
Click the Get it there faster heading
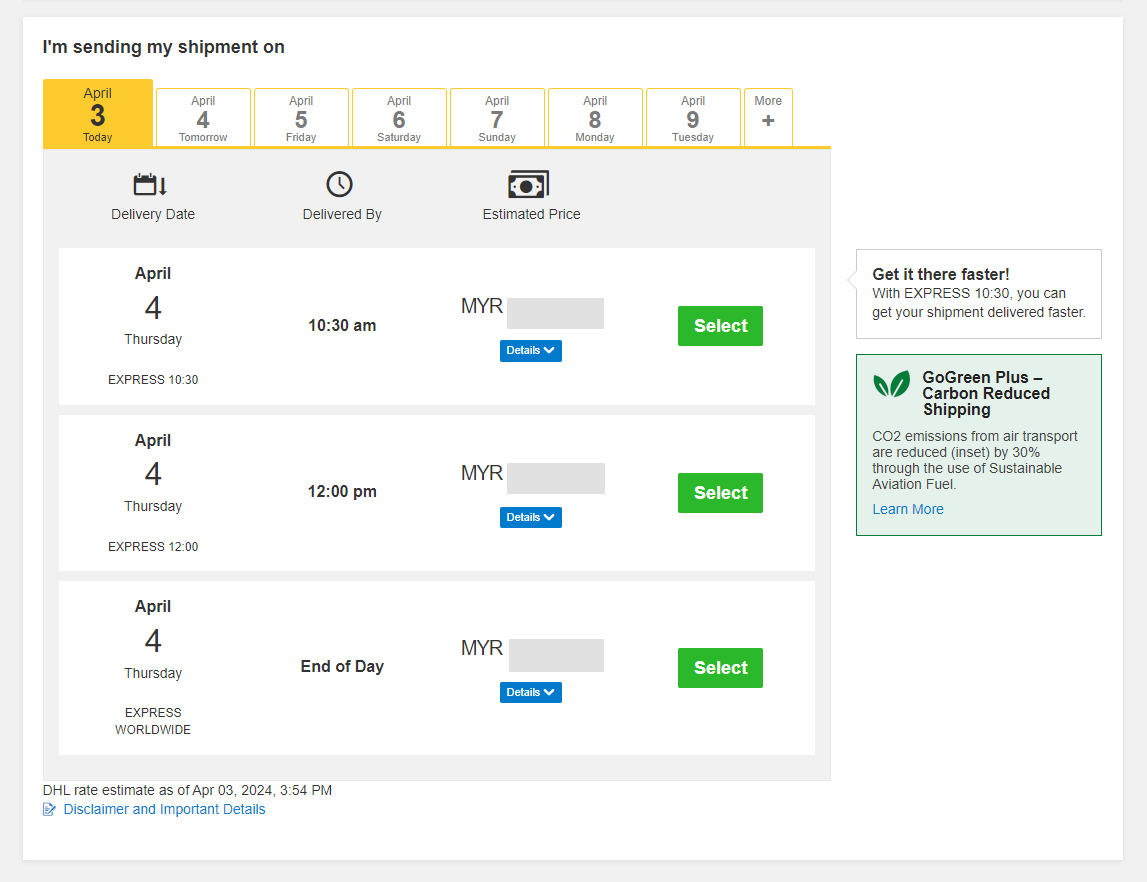(x=941, y=274)
